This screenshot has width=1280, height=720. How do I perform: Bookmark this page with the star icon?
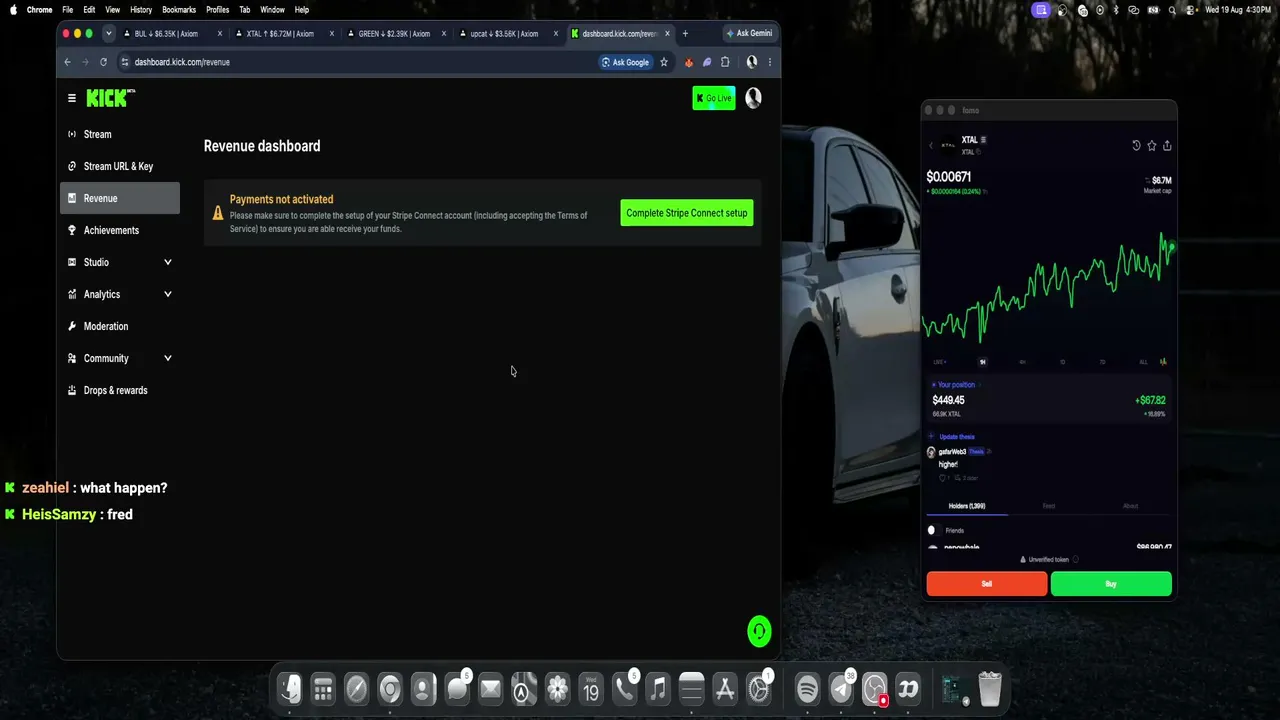click(x=663, y=62)
